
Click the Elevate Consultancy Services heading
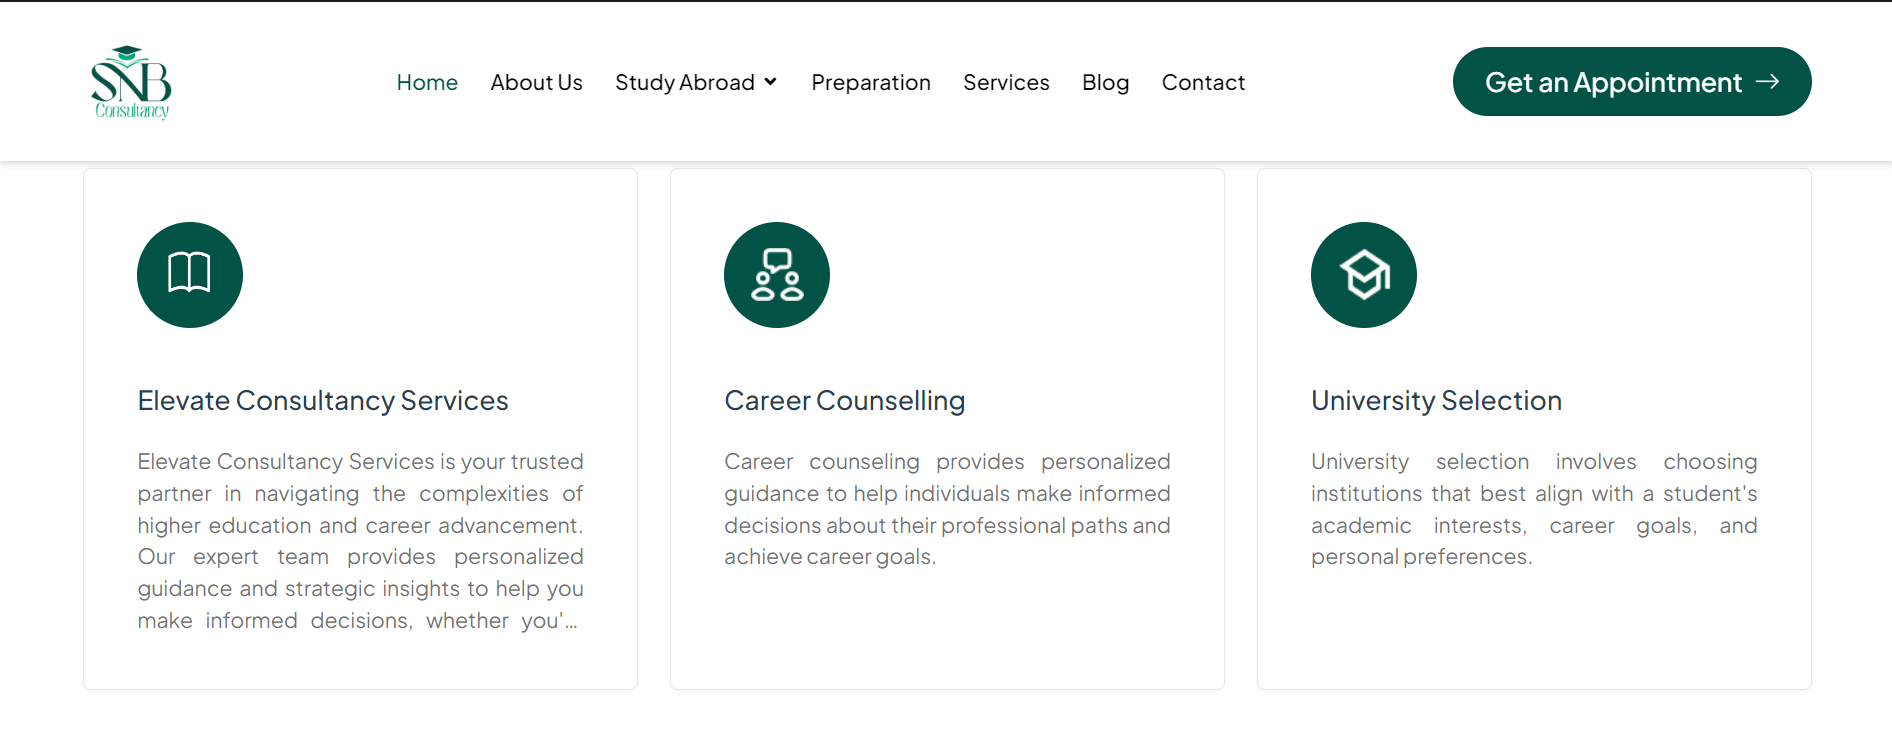[323, 401]
